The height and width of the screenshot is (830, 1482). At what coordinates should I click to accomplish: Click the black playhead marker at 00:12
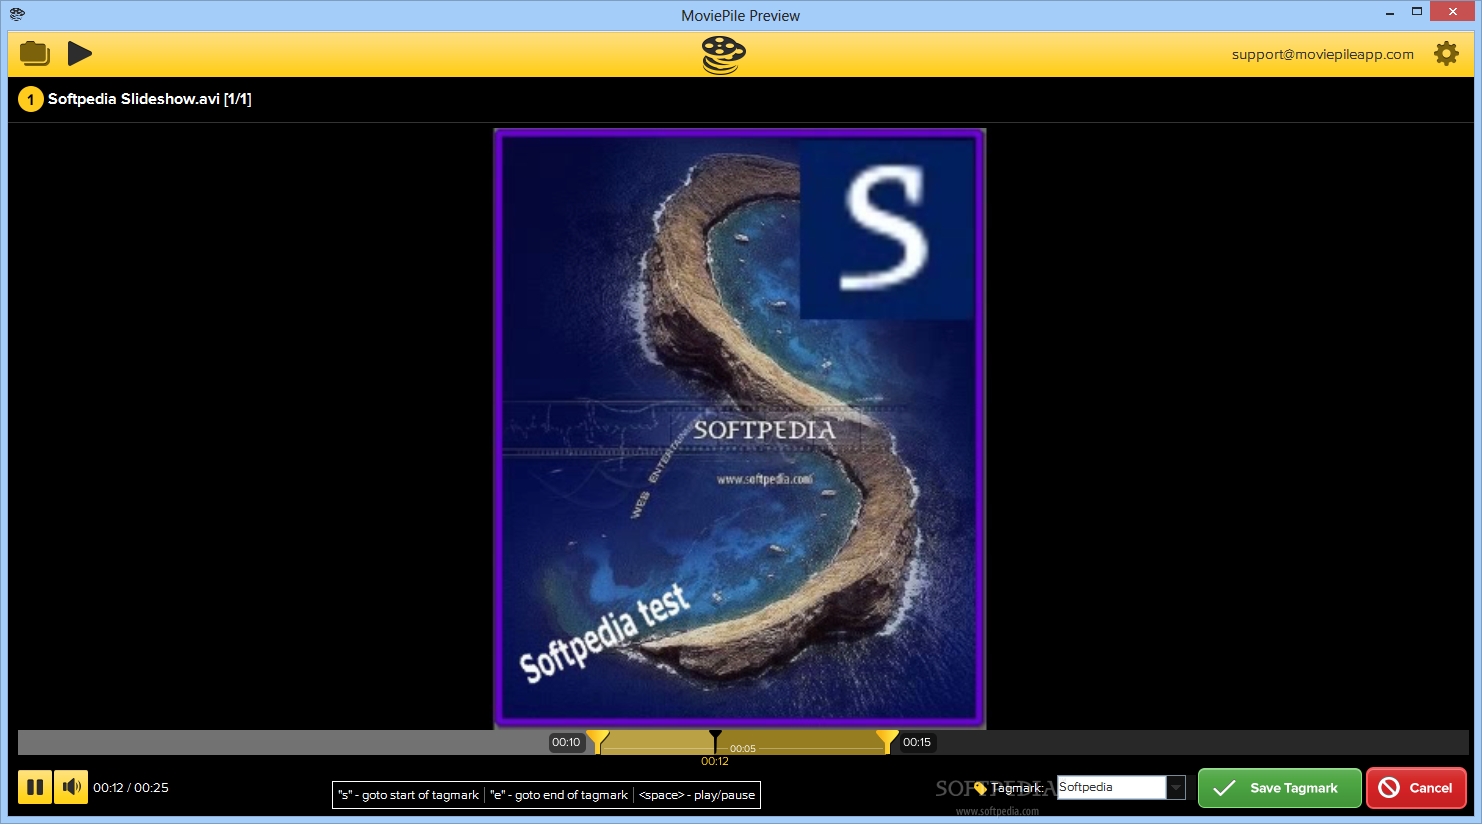715,741
